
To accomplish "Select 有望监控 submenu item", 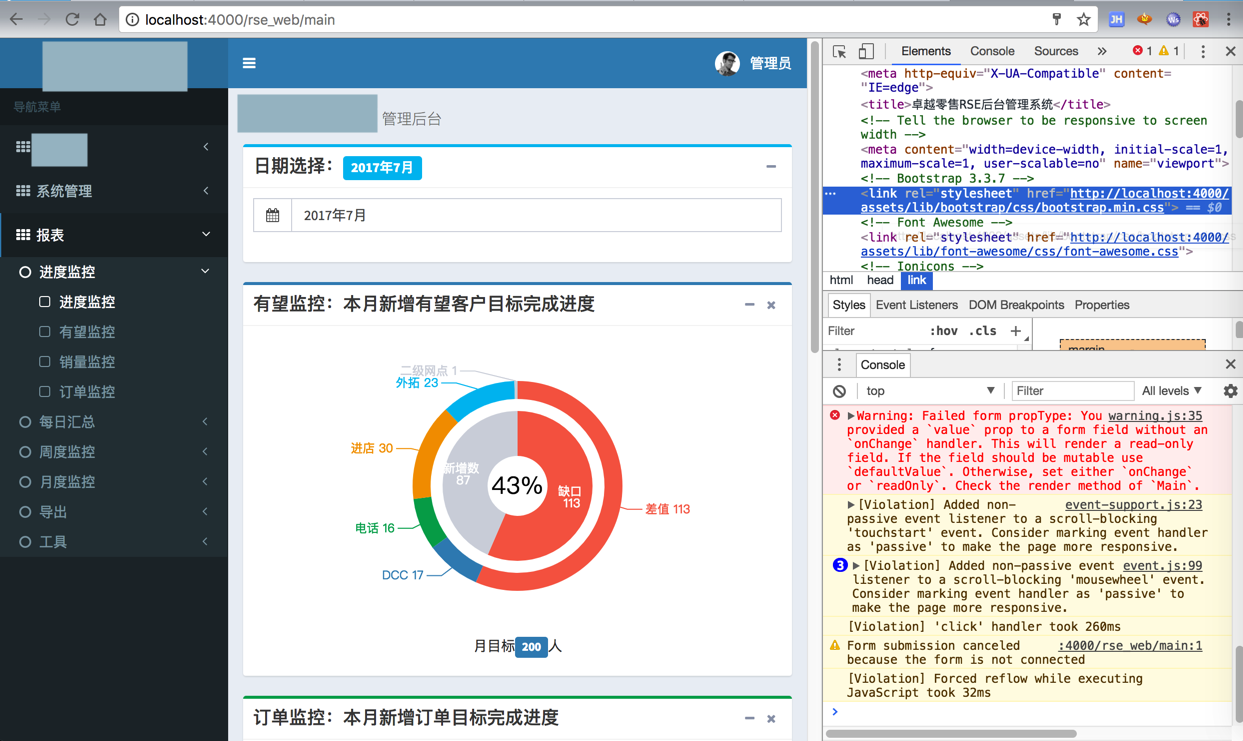I will click(77, 332).
